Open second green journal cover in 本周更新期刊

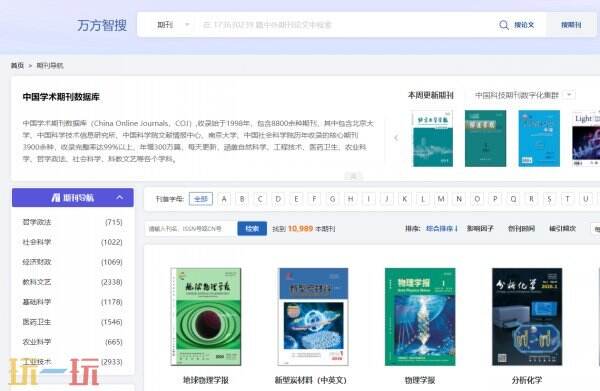(x=485, y=138)
